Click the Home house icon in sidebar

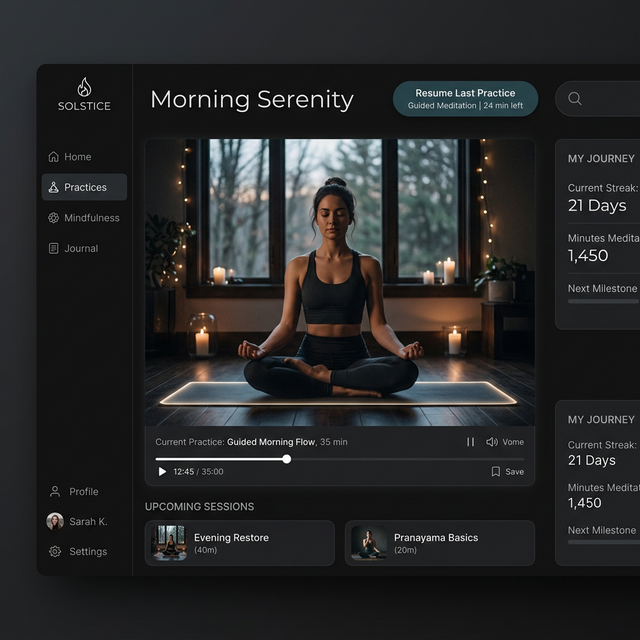54,157
